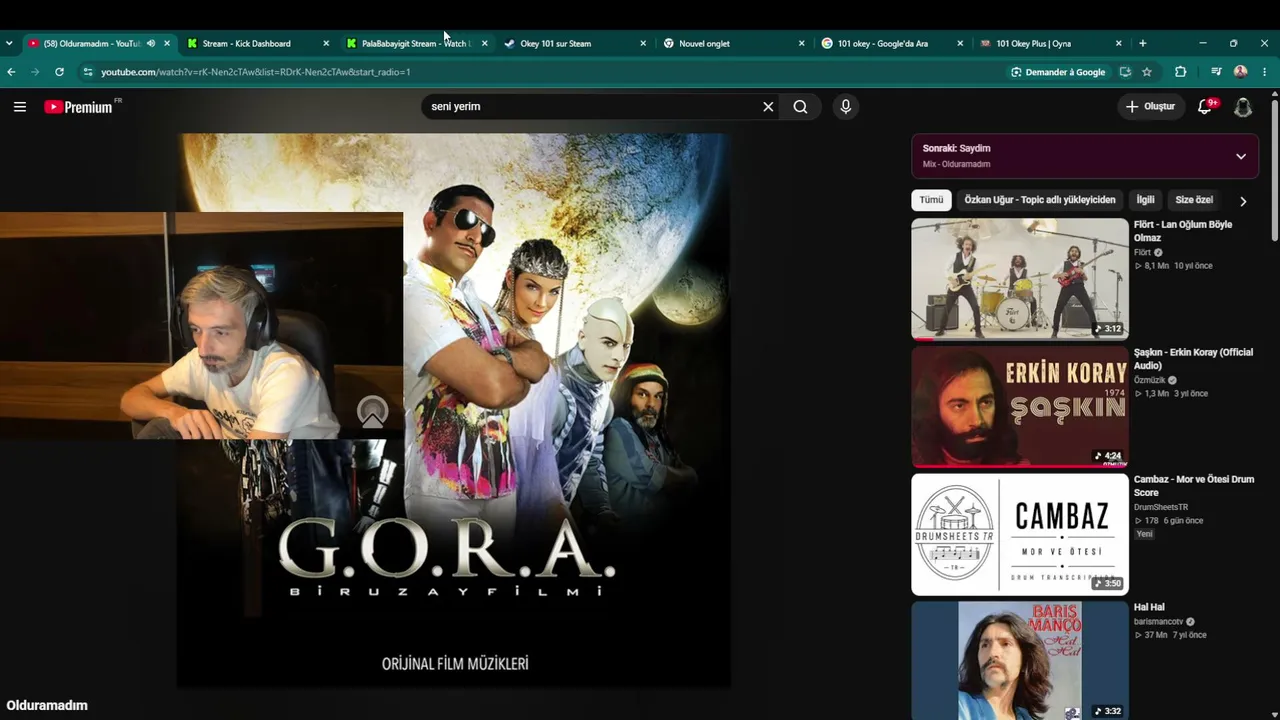The width and height of the screenshot is (1280, 720).
Task: Click the Flört band video thumbnail
Action: (1020, 279)
